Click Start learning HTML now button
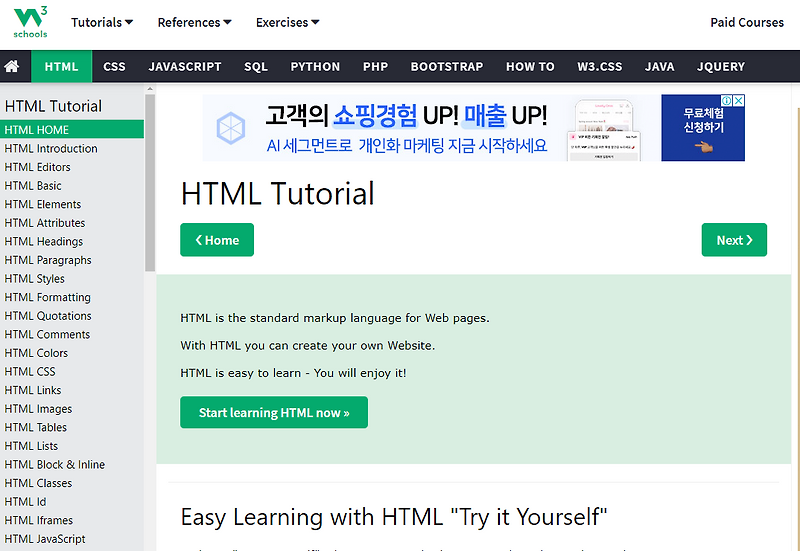Viewport: 800px width, 551px height. pyautogui.click(x=274, y=412)
